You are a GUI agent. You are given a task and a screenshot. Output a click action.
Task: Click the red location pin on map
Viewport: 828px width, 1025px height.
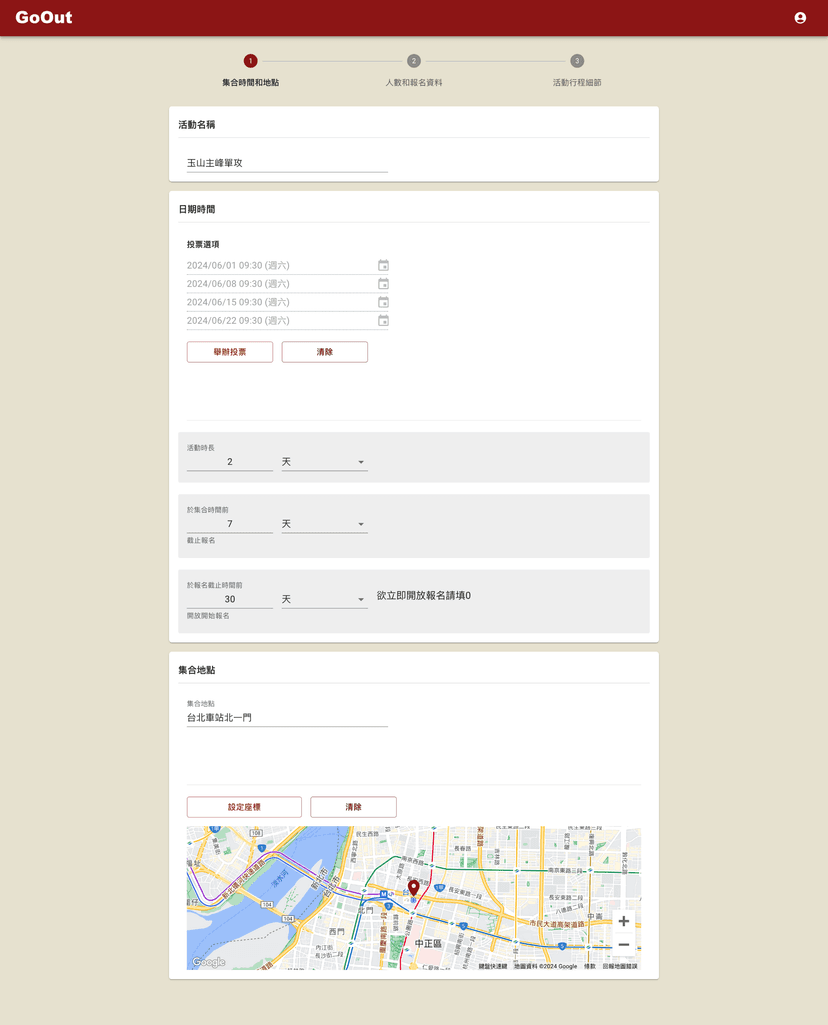(414, 887)
